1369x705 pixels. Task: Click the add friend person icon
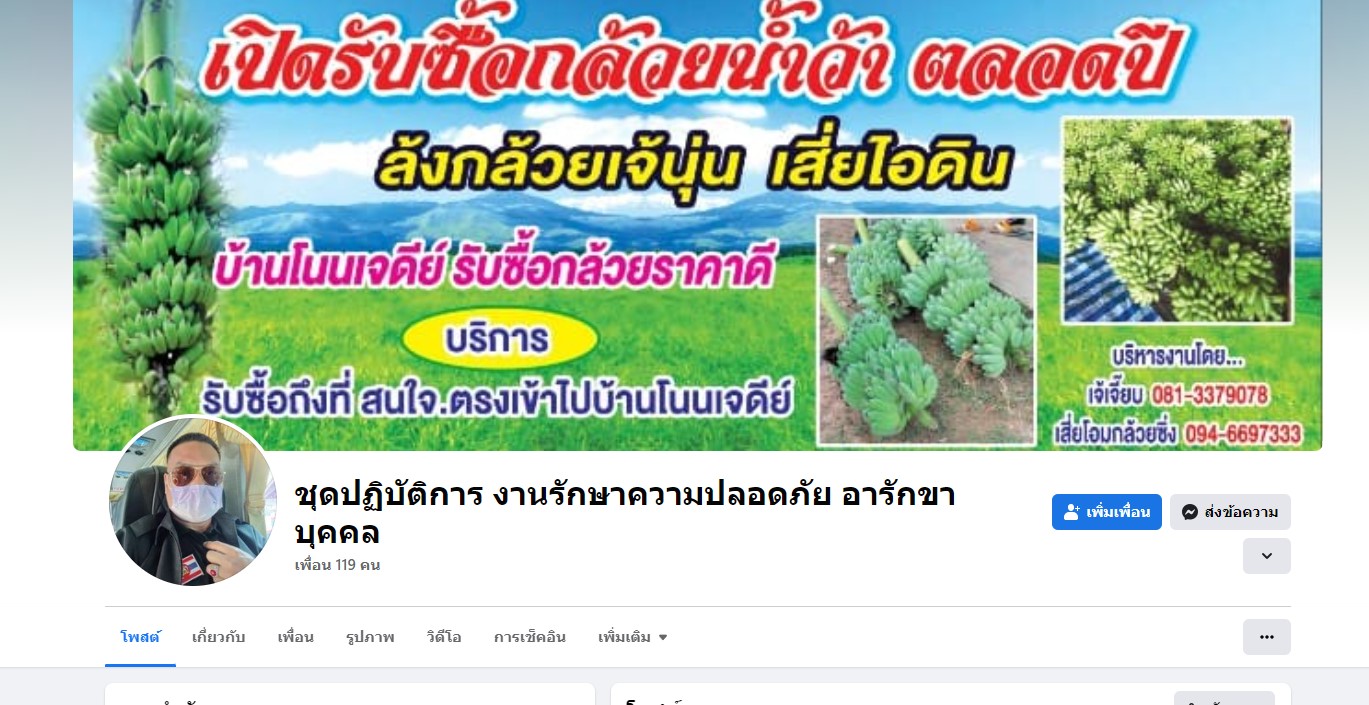(x=1072, y=512)
